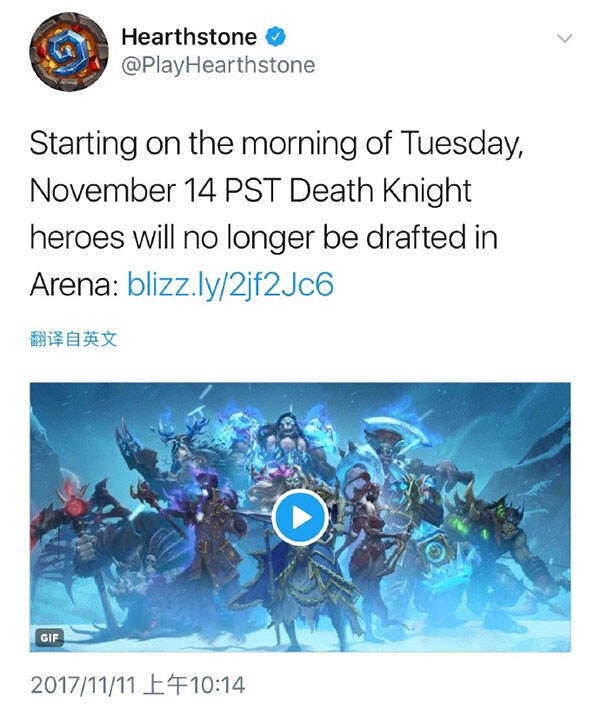Open the @PlayHearthstone handle
This screenshot has width=600, height=710.
pyautogui.click(x=218, y=65)
